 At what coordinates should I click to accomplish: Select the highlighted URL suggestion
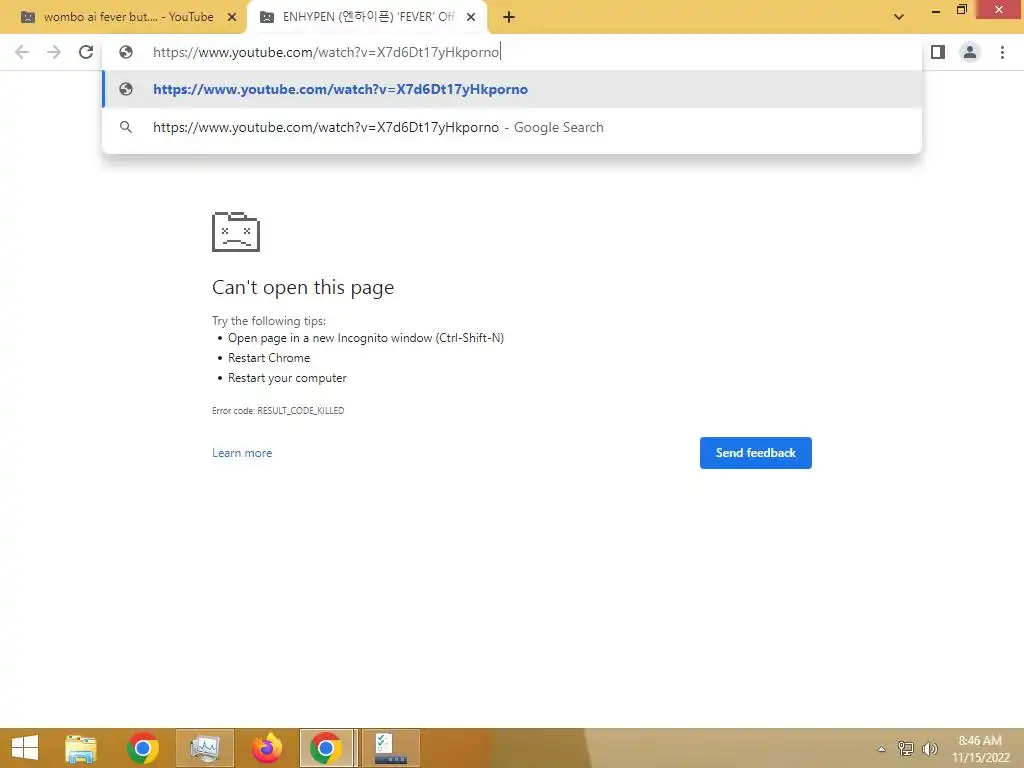[x=512, y=89]
